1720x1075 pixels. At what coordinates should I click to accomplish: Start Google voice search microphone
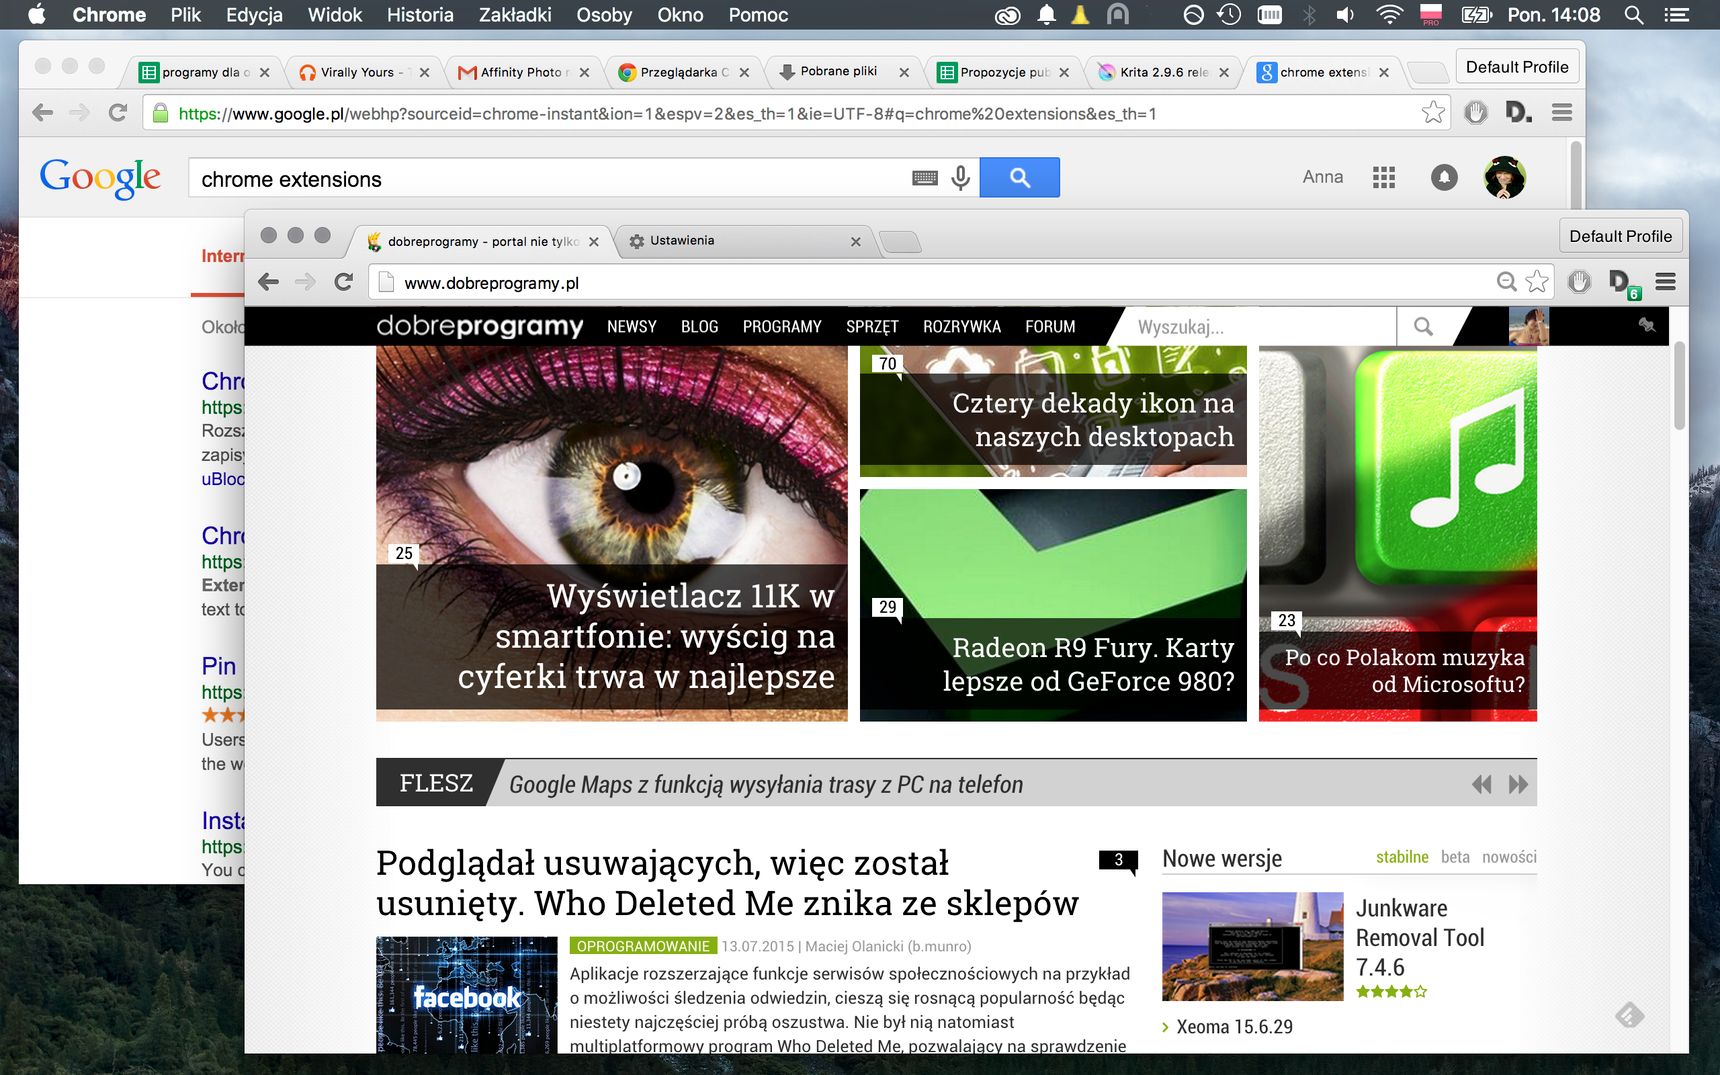click(x=960, y=178)
